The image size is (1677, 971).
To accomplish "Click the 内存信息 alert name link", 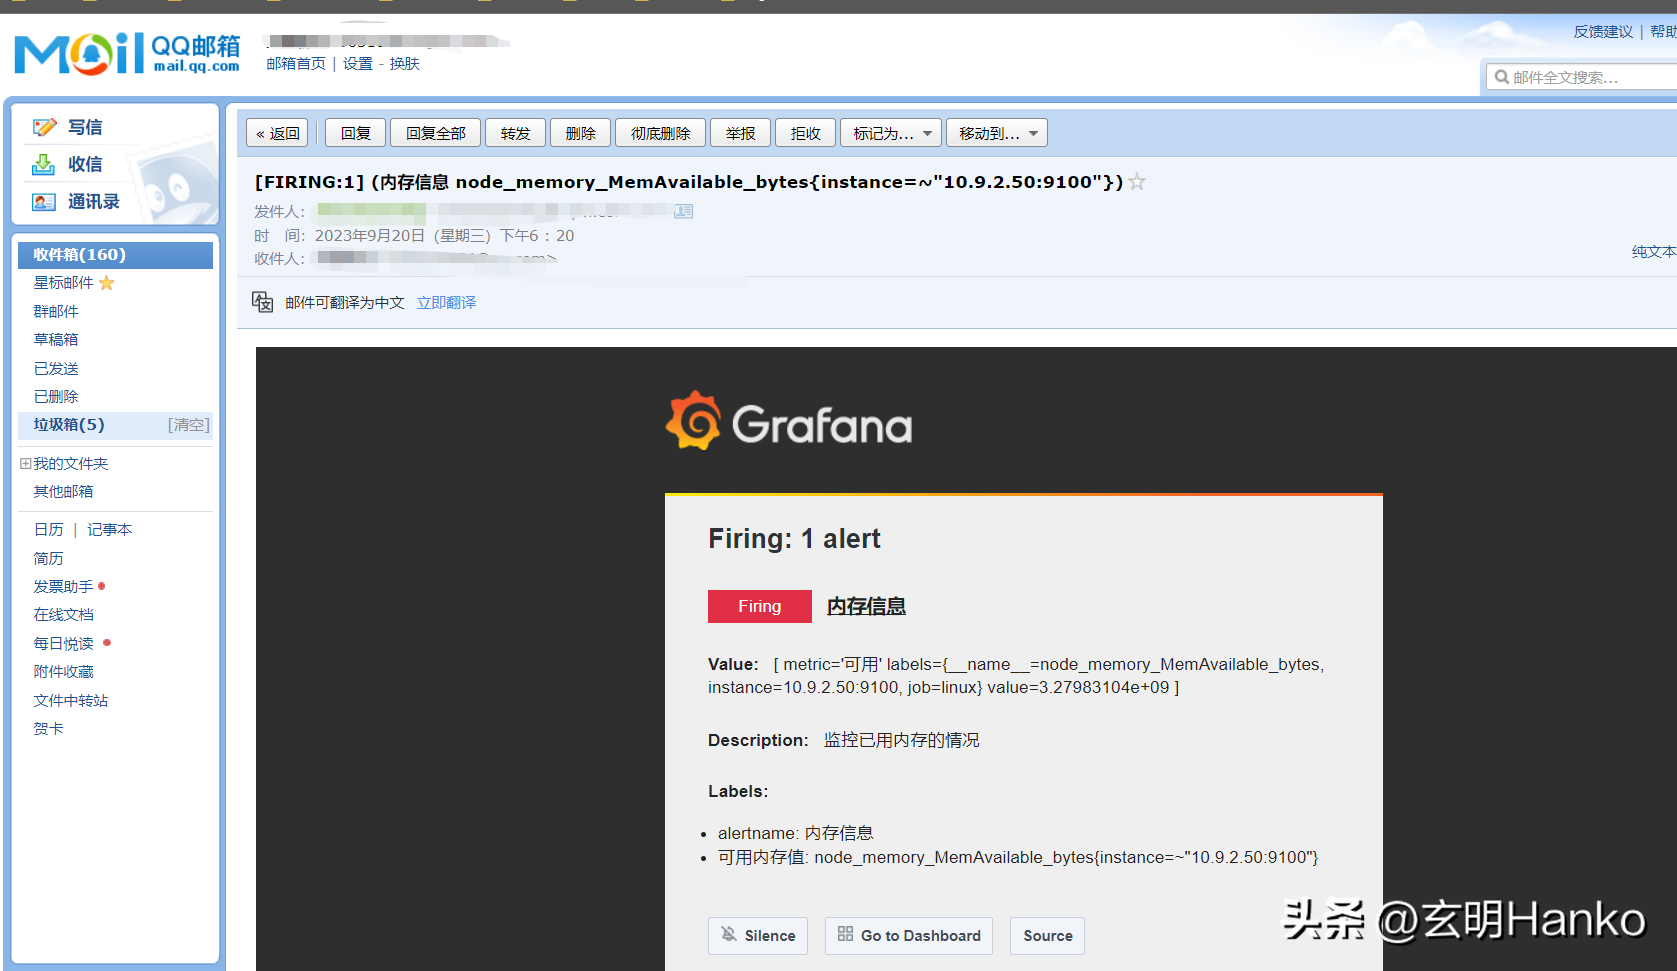I will [866, 606].
